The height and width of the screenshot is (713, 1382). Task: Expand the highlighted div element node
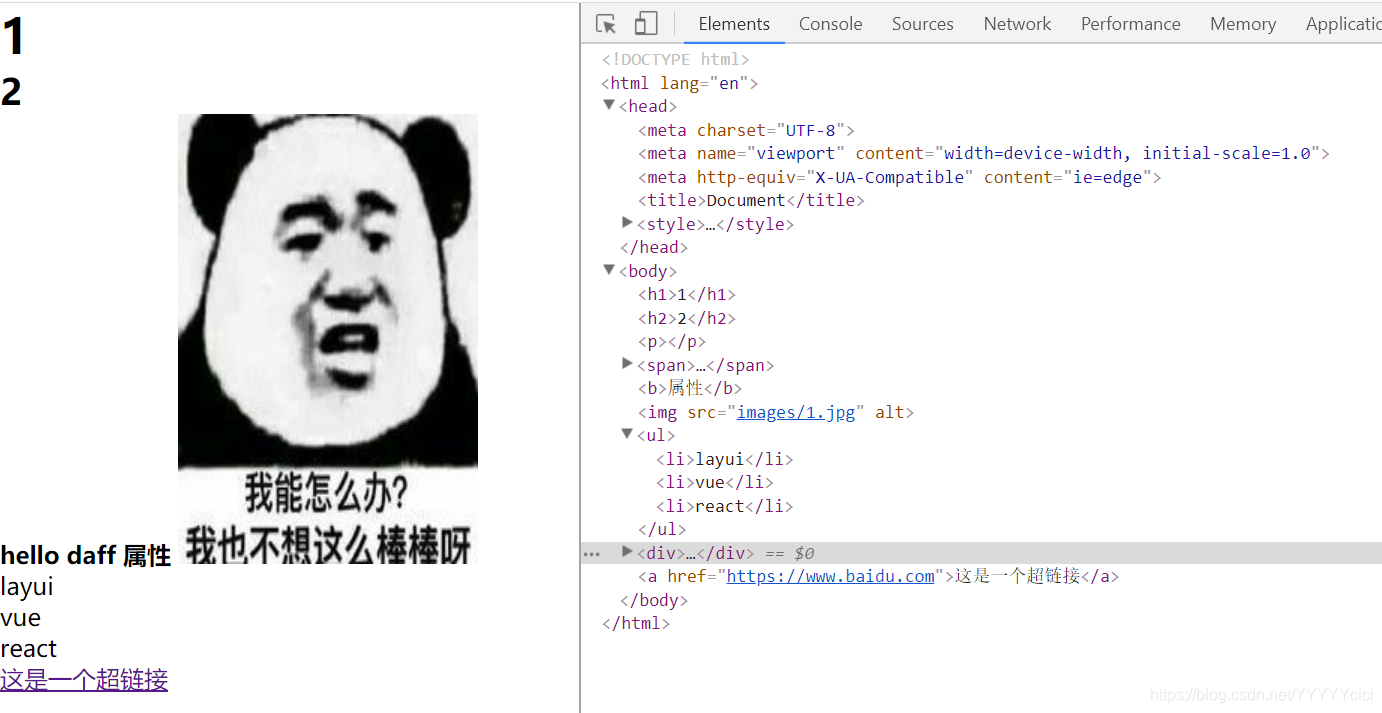point(627,551)
